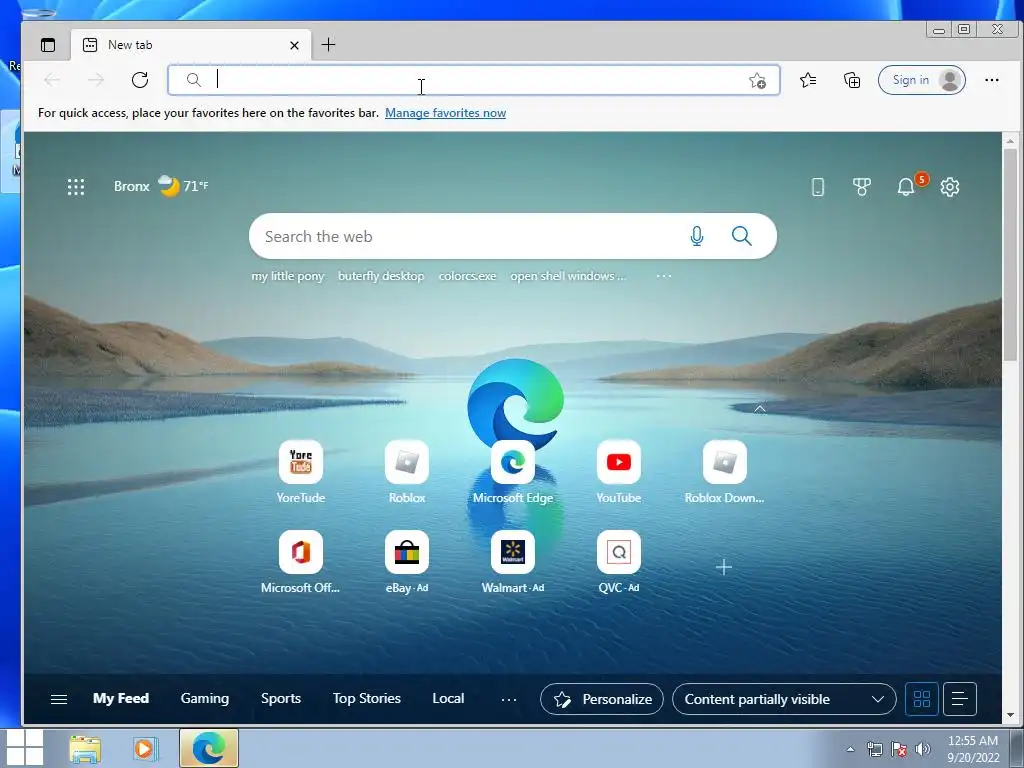Image resolution: width=1024 pixels, height=768 pixels.
Task: Close the New tab tab
Action: click(x=294, y=45)
